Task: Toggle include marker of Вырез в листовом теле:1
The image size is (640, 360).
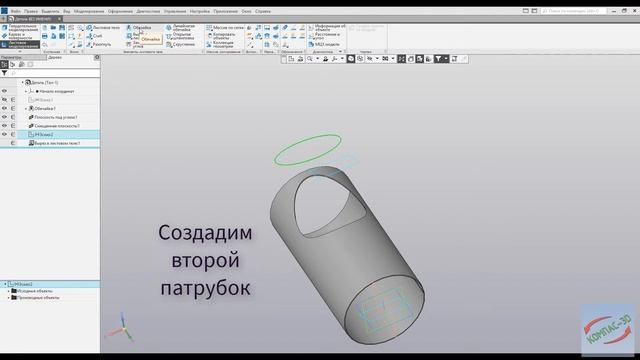Action: pyautogui.click(x=13, y=143)
